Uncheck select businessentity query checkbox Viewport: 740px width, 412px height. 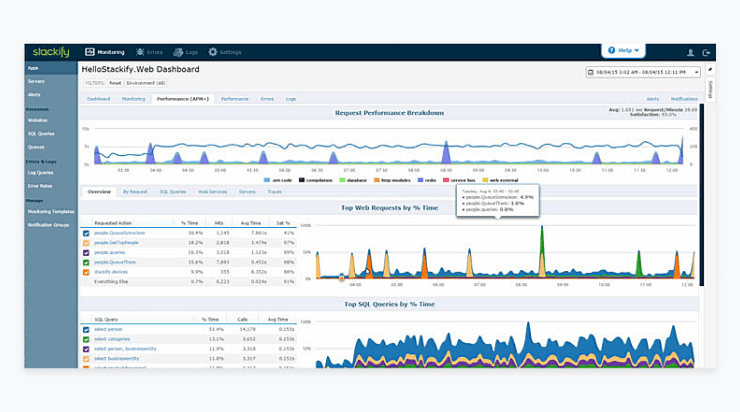click(x=86, y=359)
